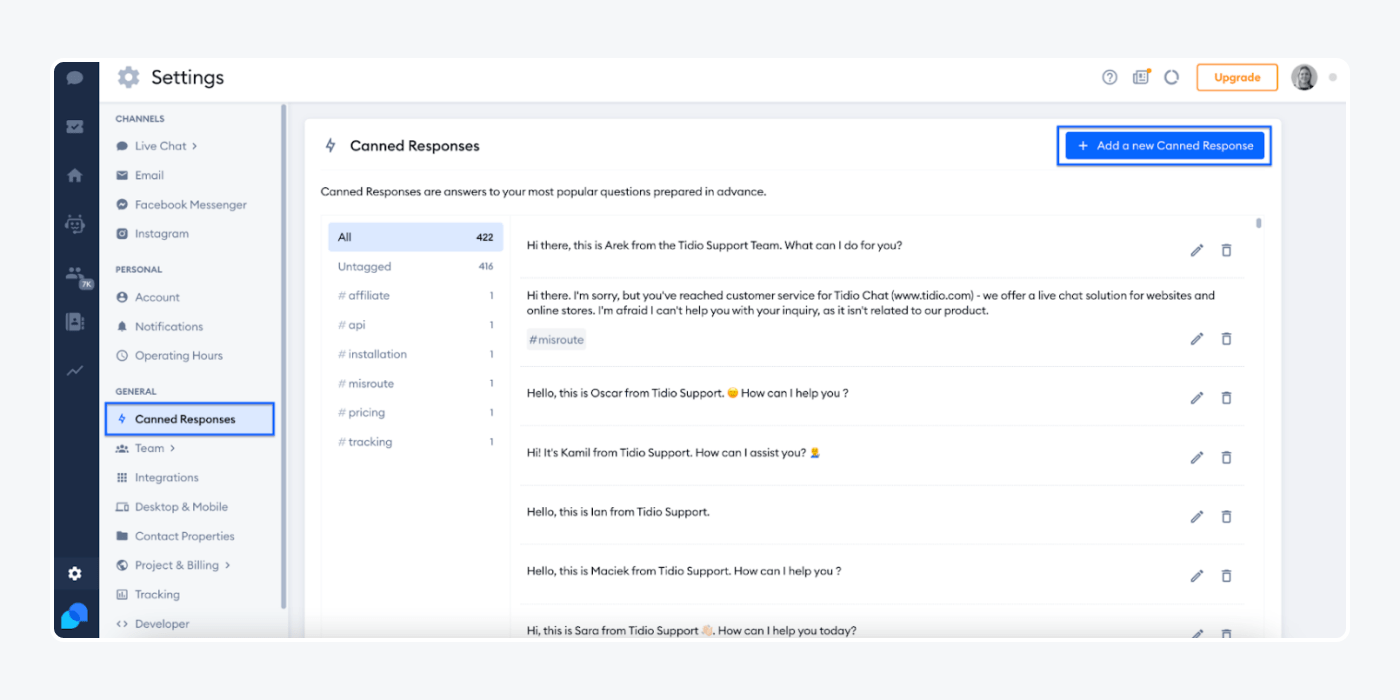
Task: Open the contacts book icon in left rail
Action: point(75,322)
